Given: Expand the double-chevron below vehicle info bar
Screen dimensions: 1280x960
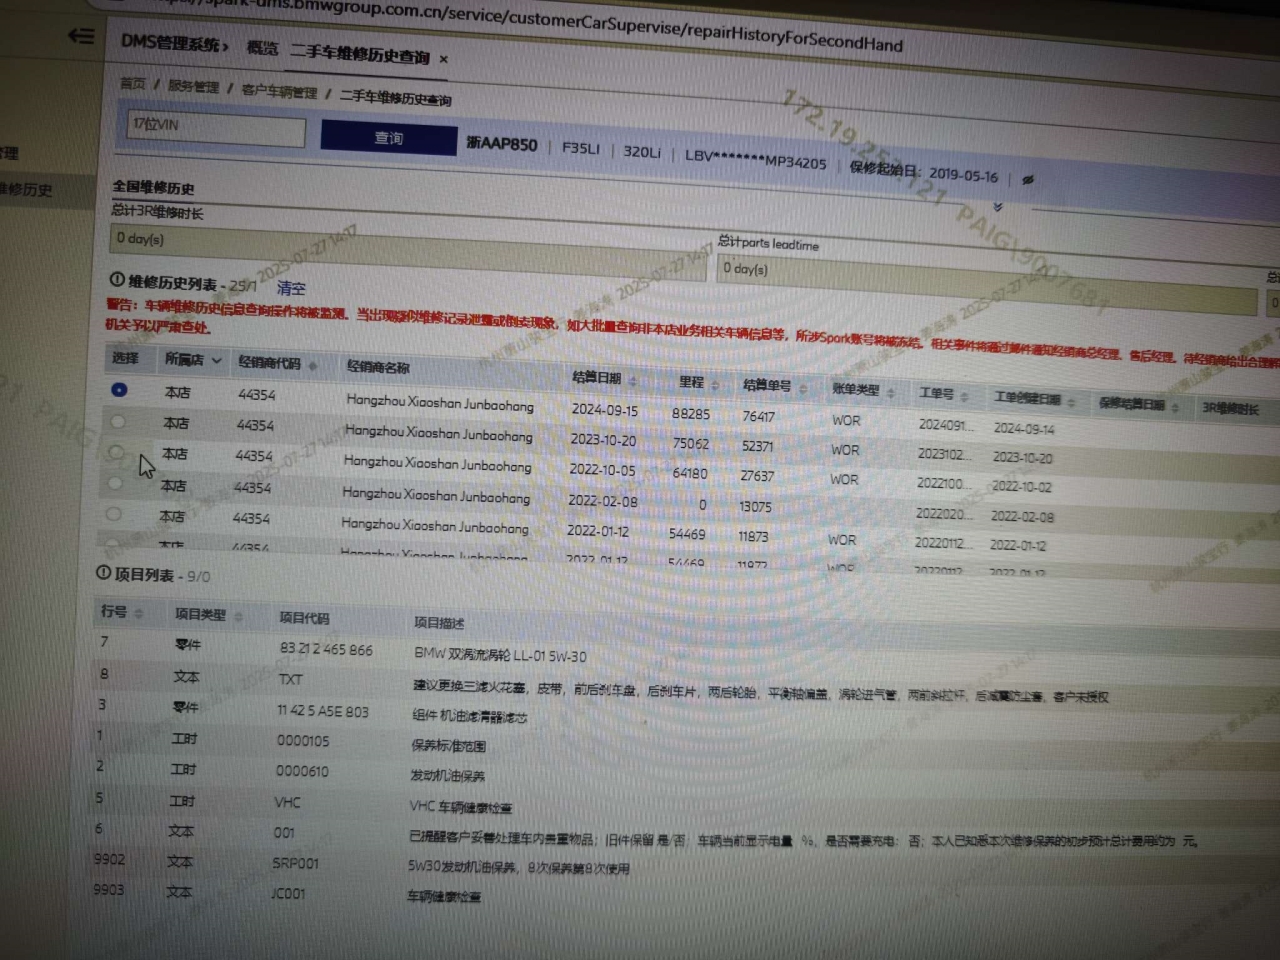Looking at the screenshot, I should 997,207.
